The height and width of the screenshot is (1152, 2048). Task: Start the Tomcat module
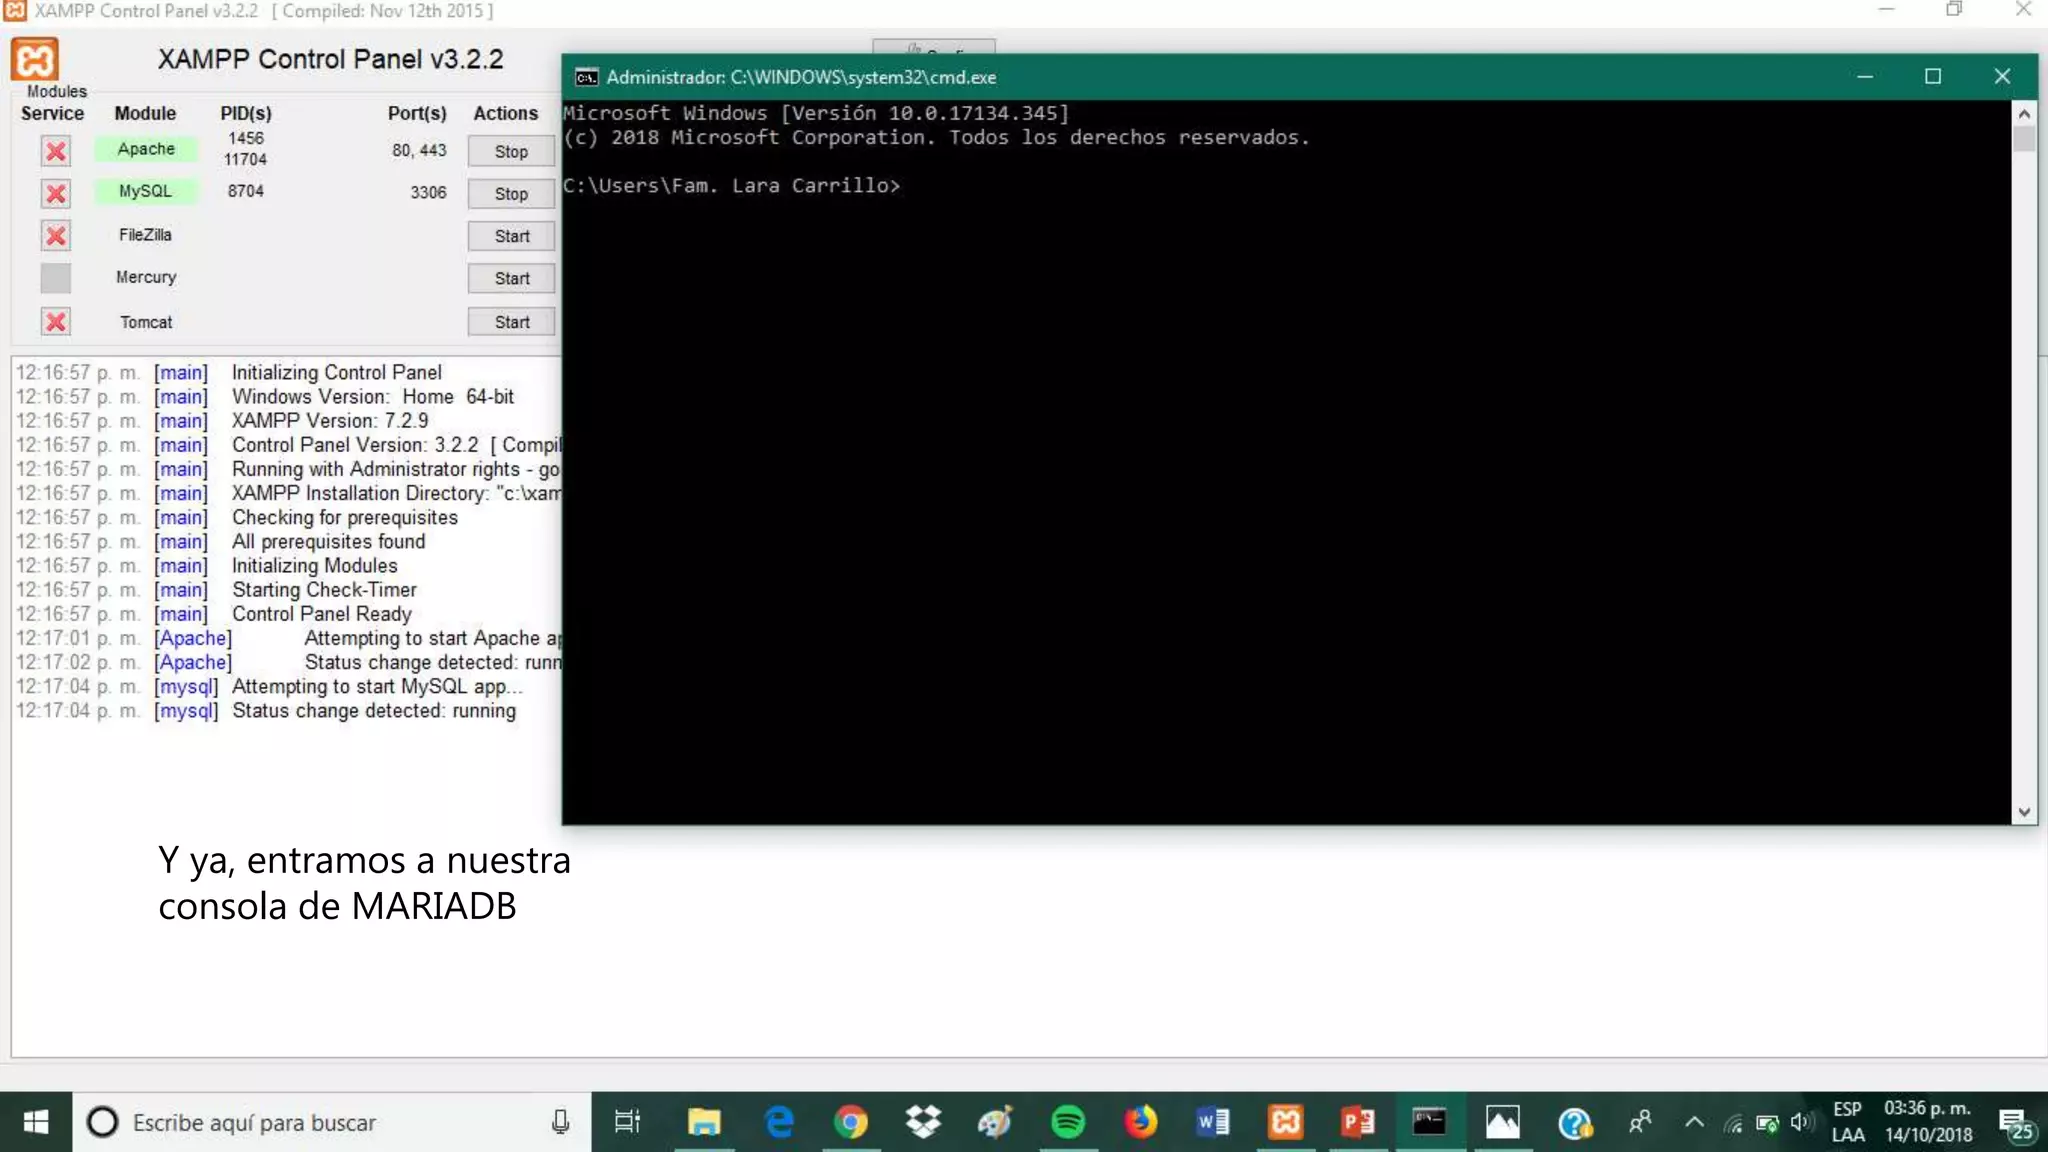pos(511,322)
